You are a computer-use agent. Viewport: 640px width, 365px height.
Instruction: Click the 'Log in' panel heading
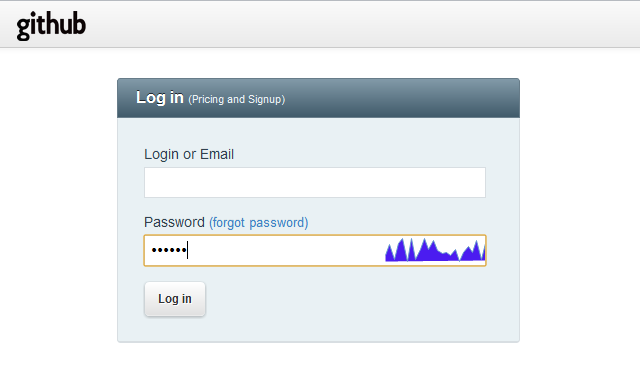coord(160,98)
